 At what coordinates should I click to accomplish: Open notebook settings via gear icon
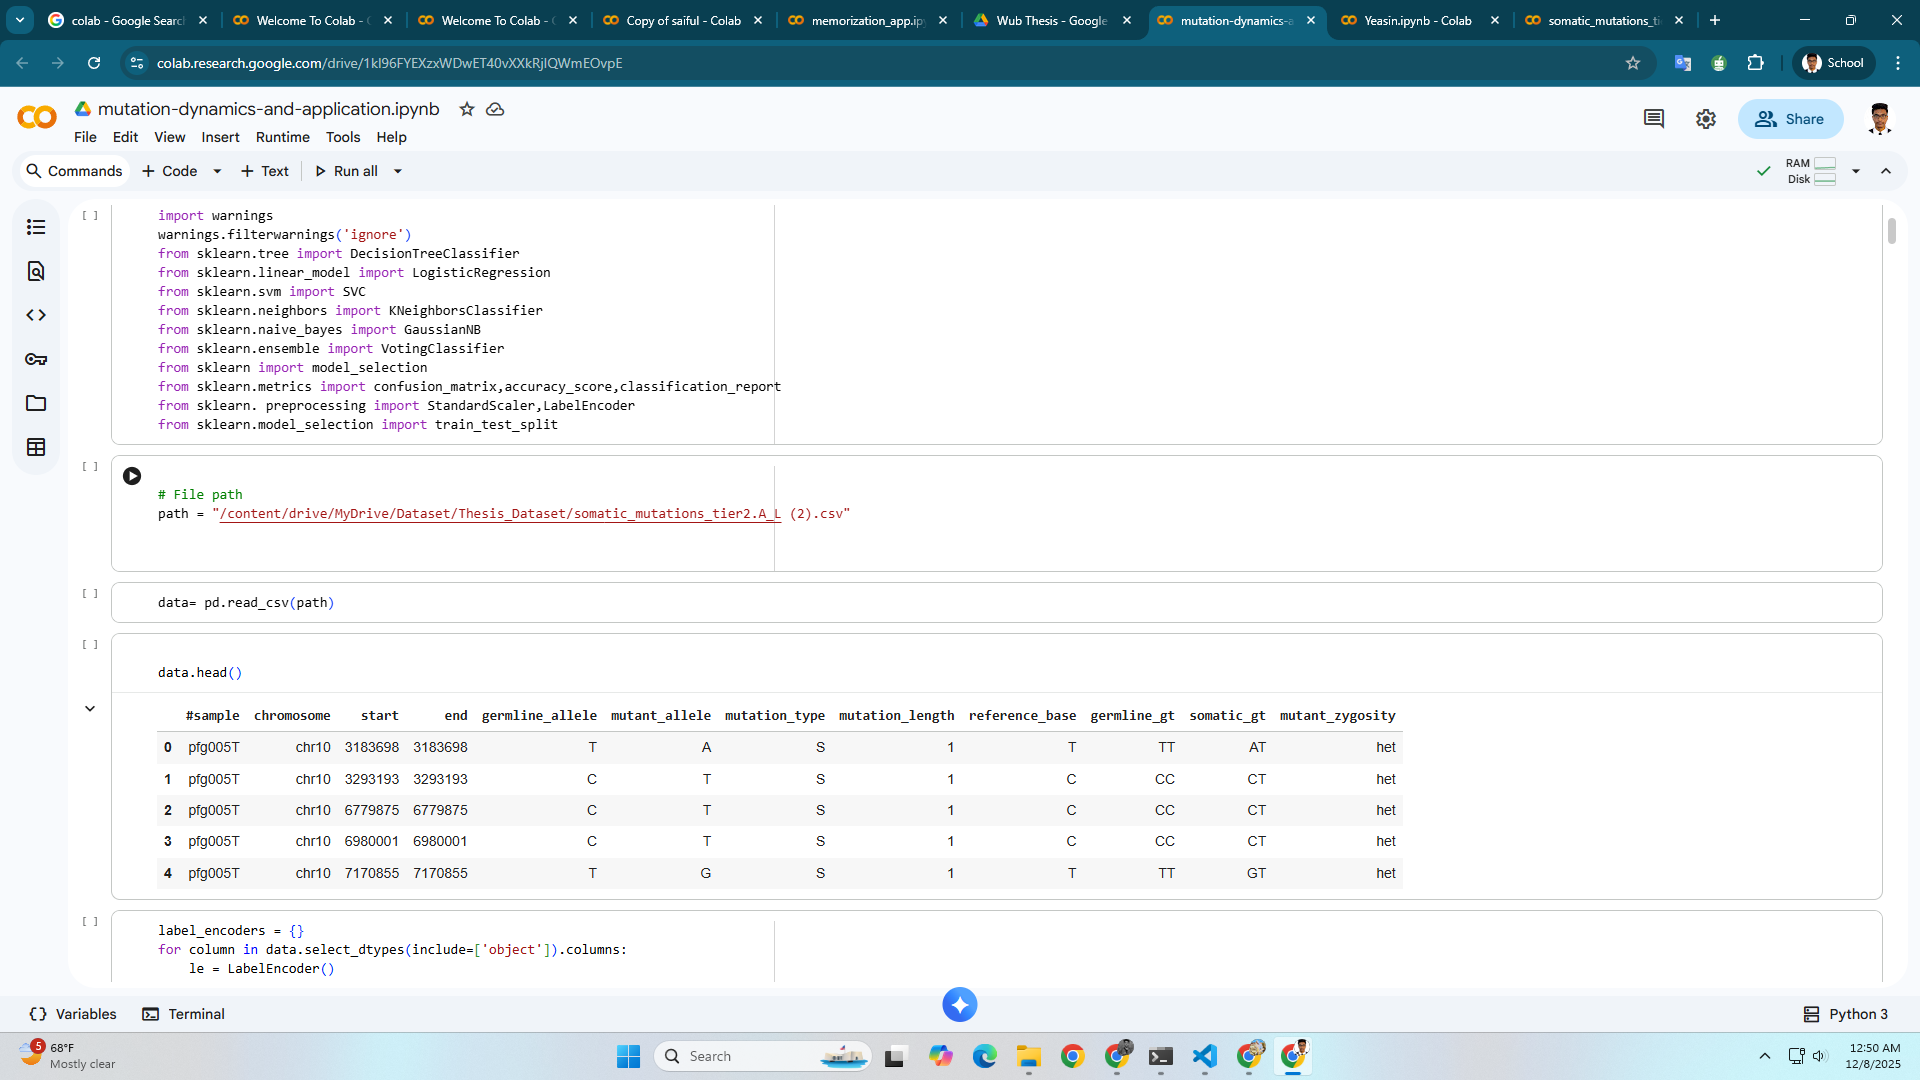(1706, 118)
